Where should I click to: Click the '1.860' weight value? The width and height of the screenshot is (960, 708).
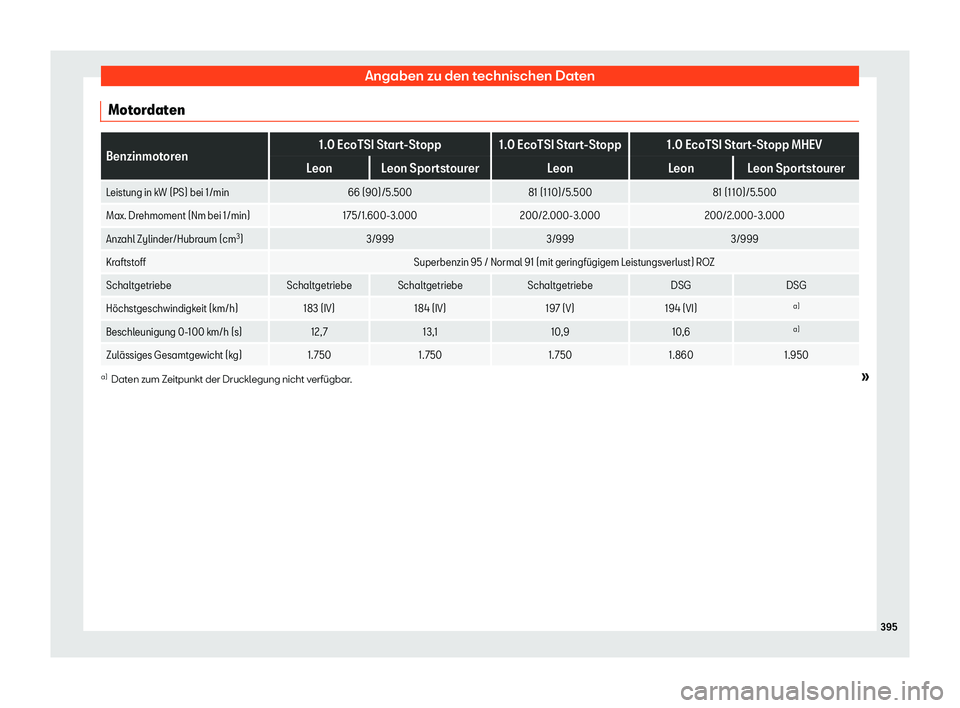[681, 355]
